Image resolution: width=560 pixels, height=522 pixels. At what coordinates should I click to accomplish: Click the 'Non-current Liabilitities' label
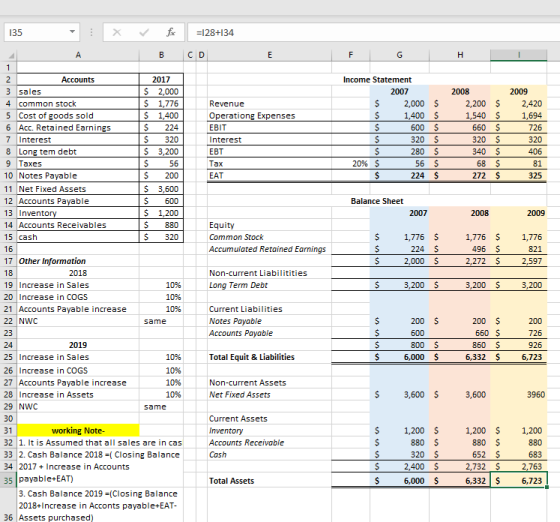click(x=258, y=273)
